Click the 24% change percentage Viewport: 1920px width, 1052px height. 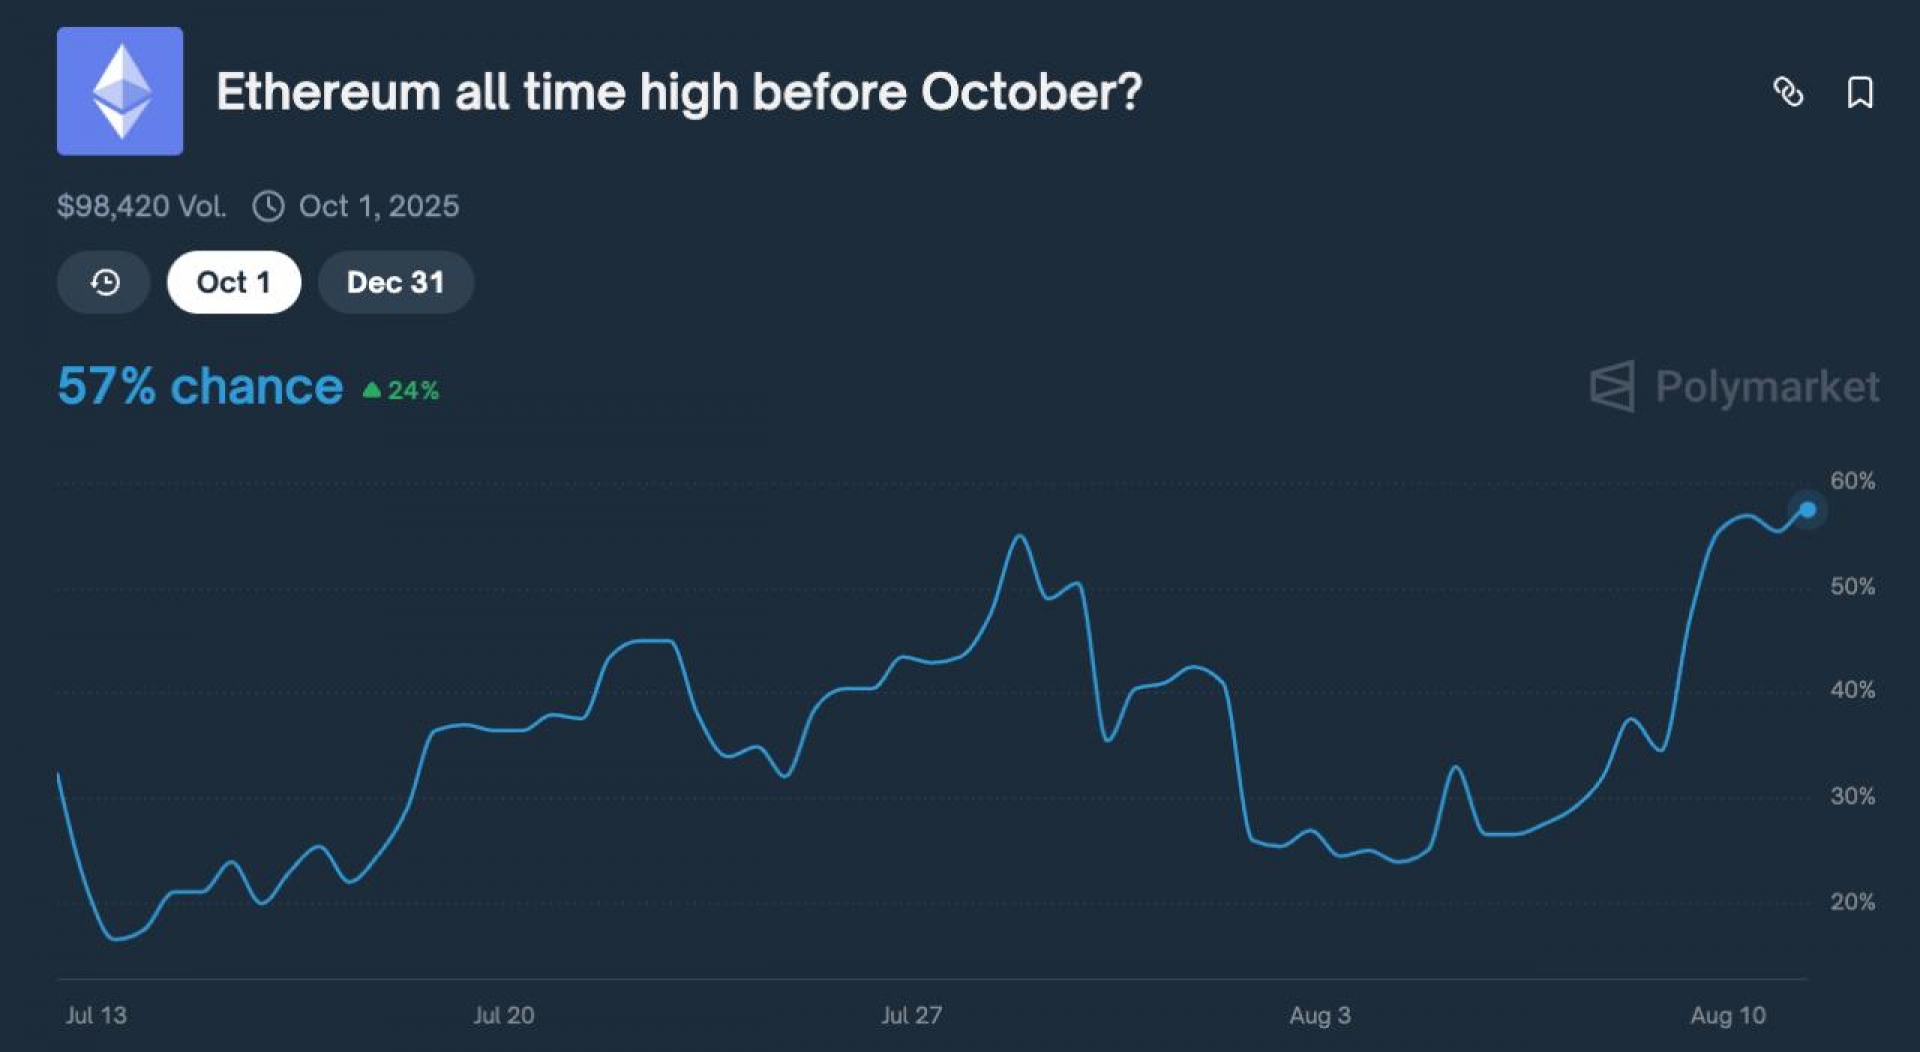[413, 390]
